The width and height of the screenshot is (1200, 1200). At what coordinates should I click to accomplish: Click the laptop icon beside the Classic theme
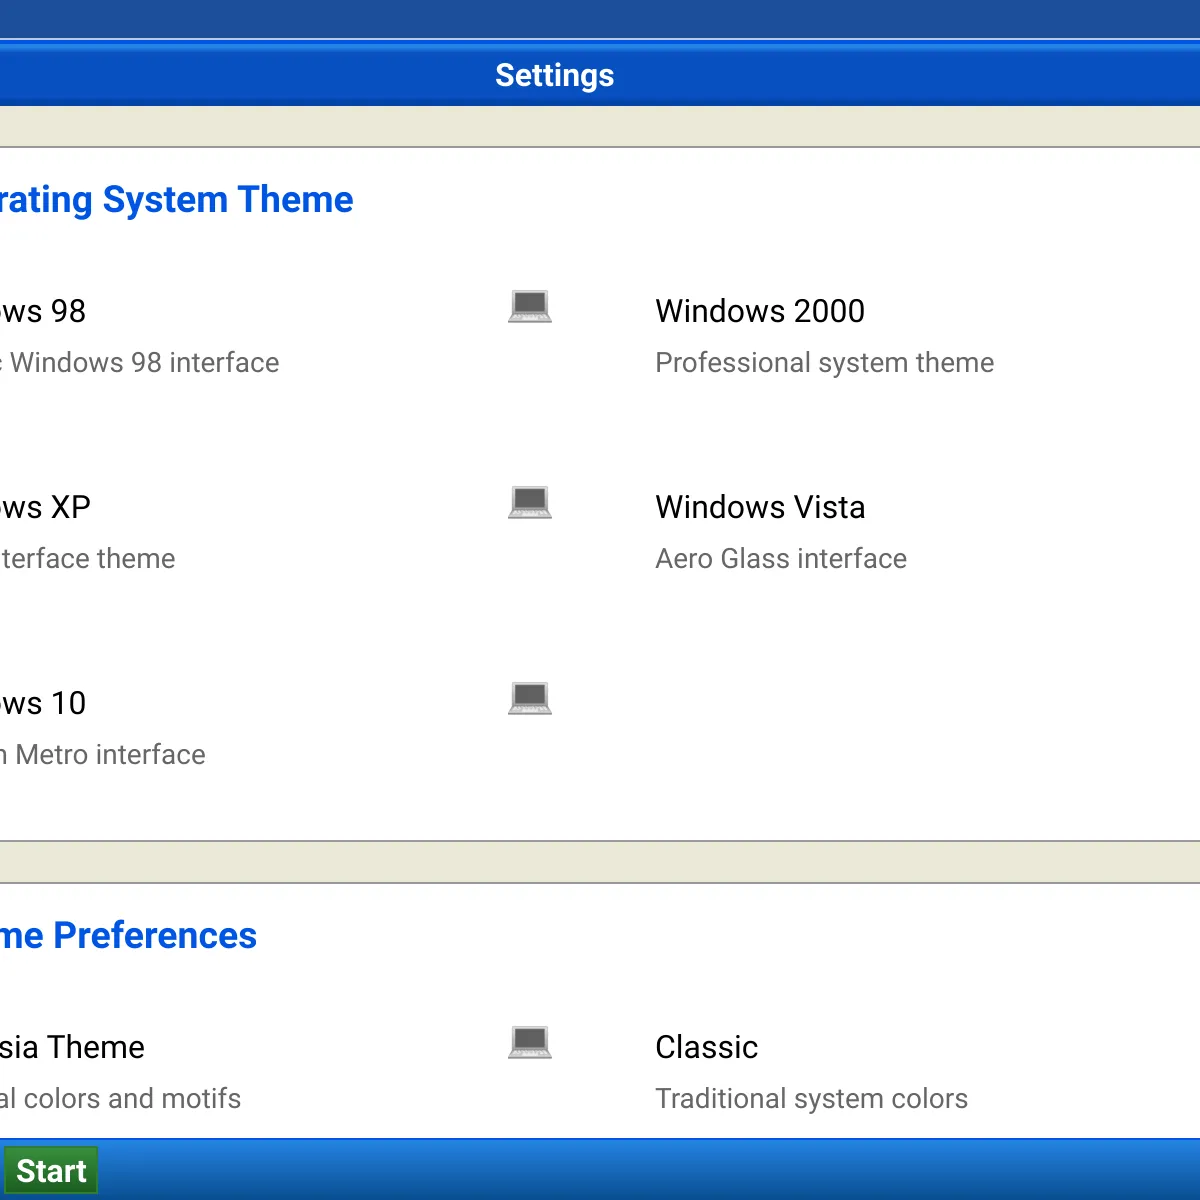(530, 1042)
